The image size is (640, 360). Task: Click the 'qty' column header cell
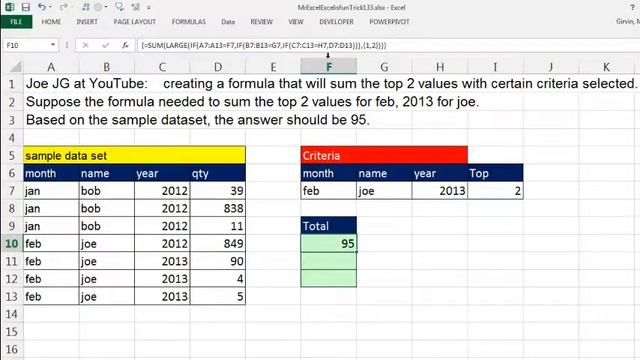(218, 173)
